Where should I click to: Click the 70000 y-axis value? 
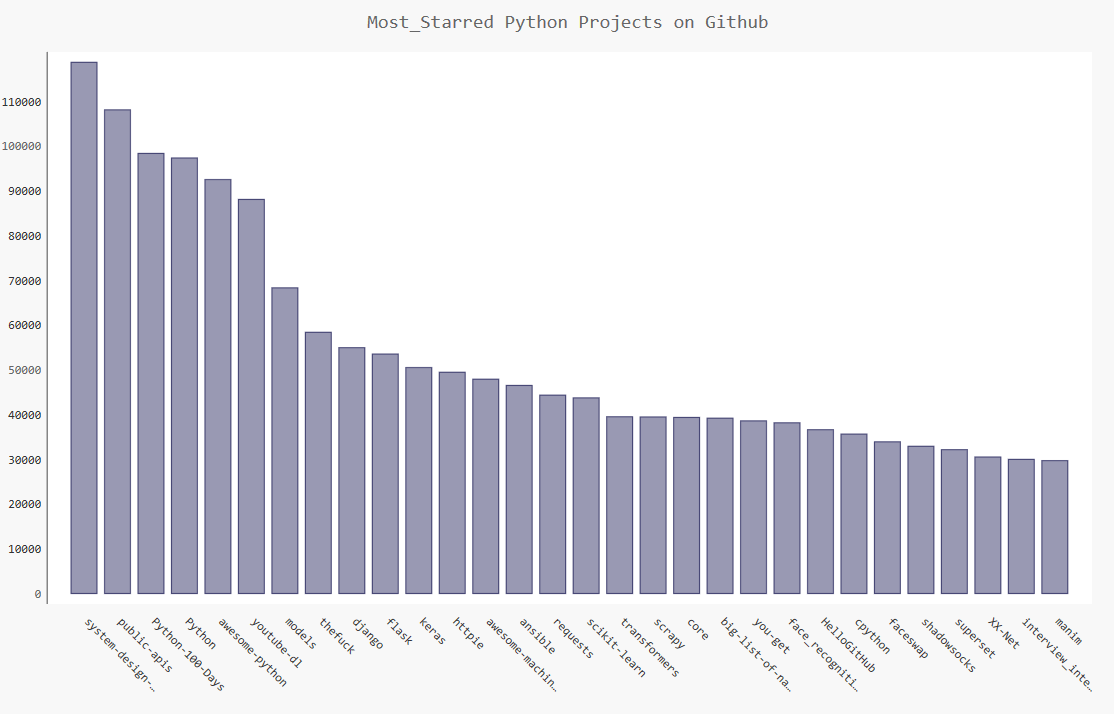24,281
